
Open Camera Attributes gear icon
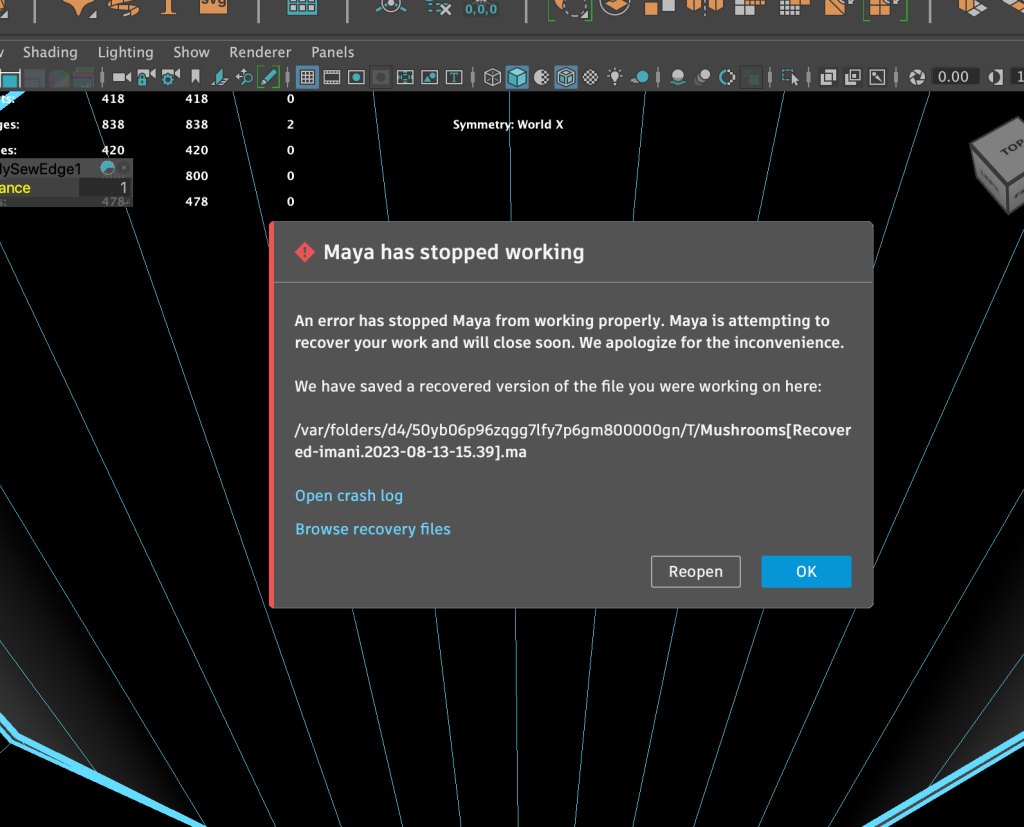(170, 77)
